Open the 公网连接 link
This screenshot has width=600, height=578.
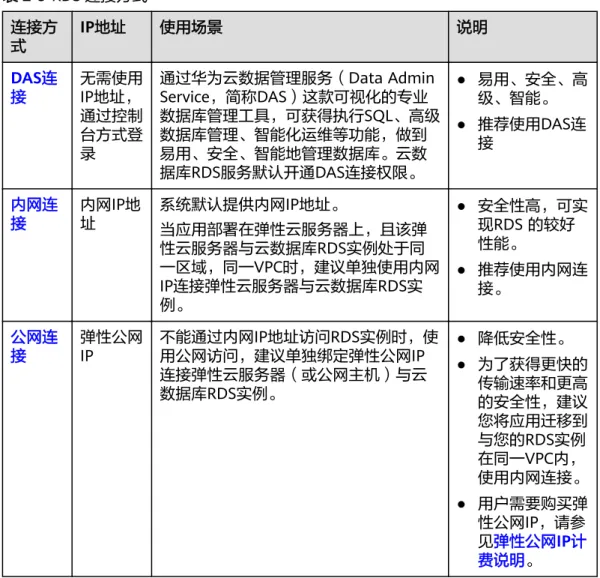point(34,347)
